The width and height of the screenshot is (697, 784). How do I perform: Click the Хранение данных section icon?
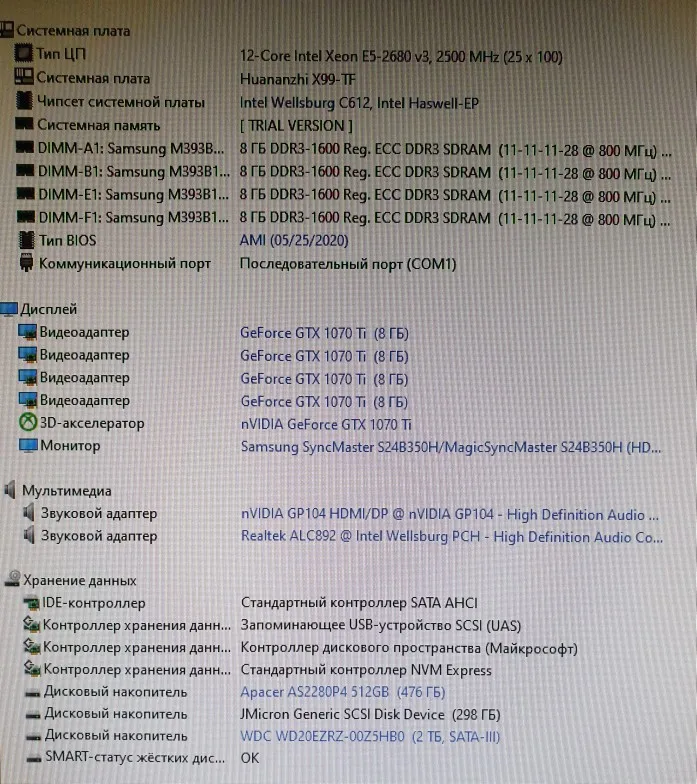[x=12, y=578]
